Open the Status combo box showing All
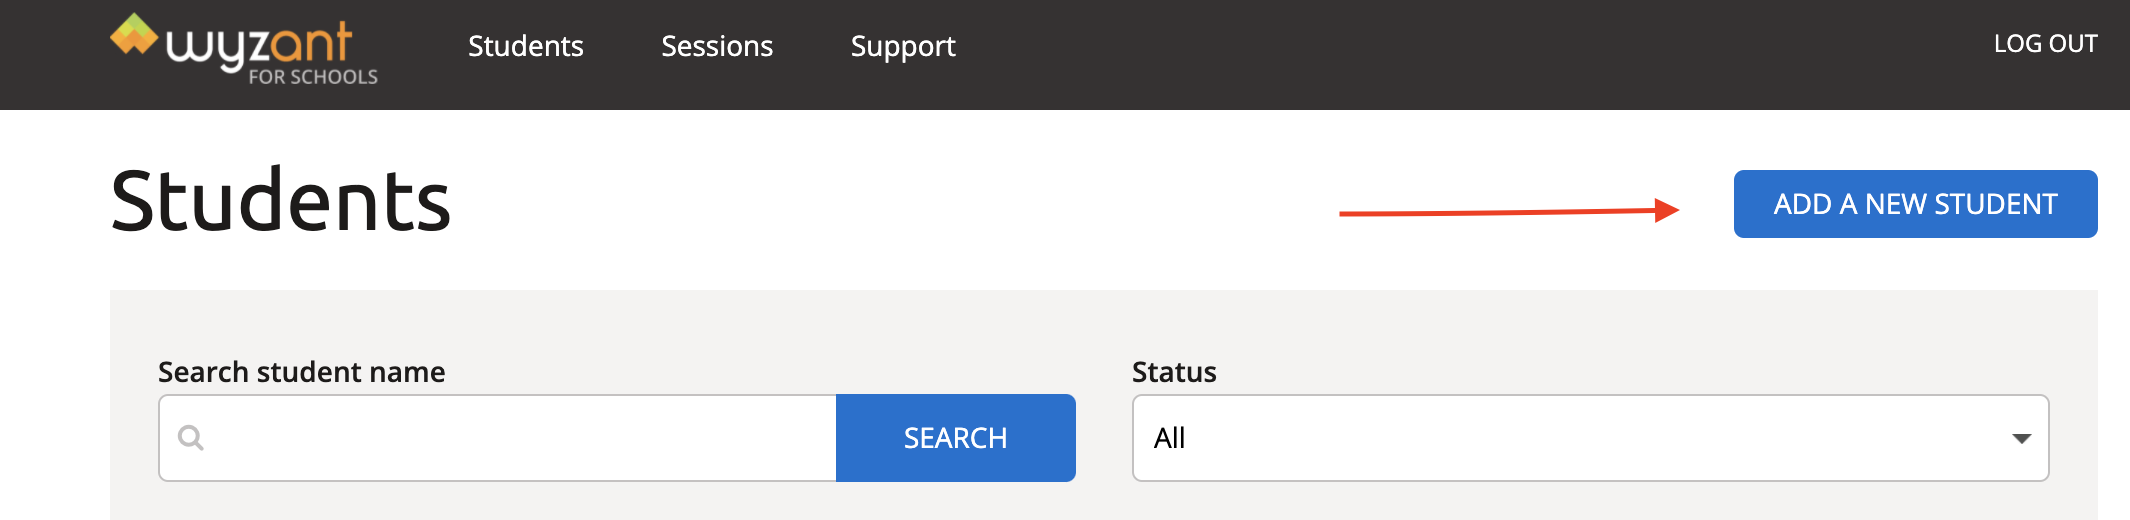 point(1590,438)
